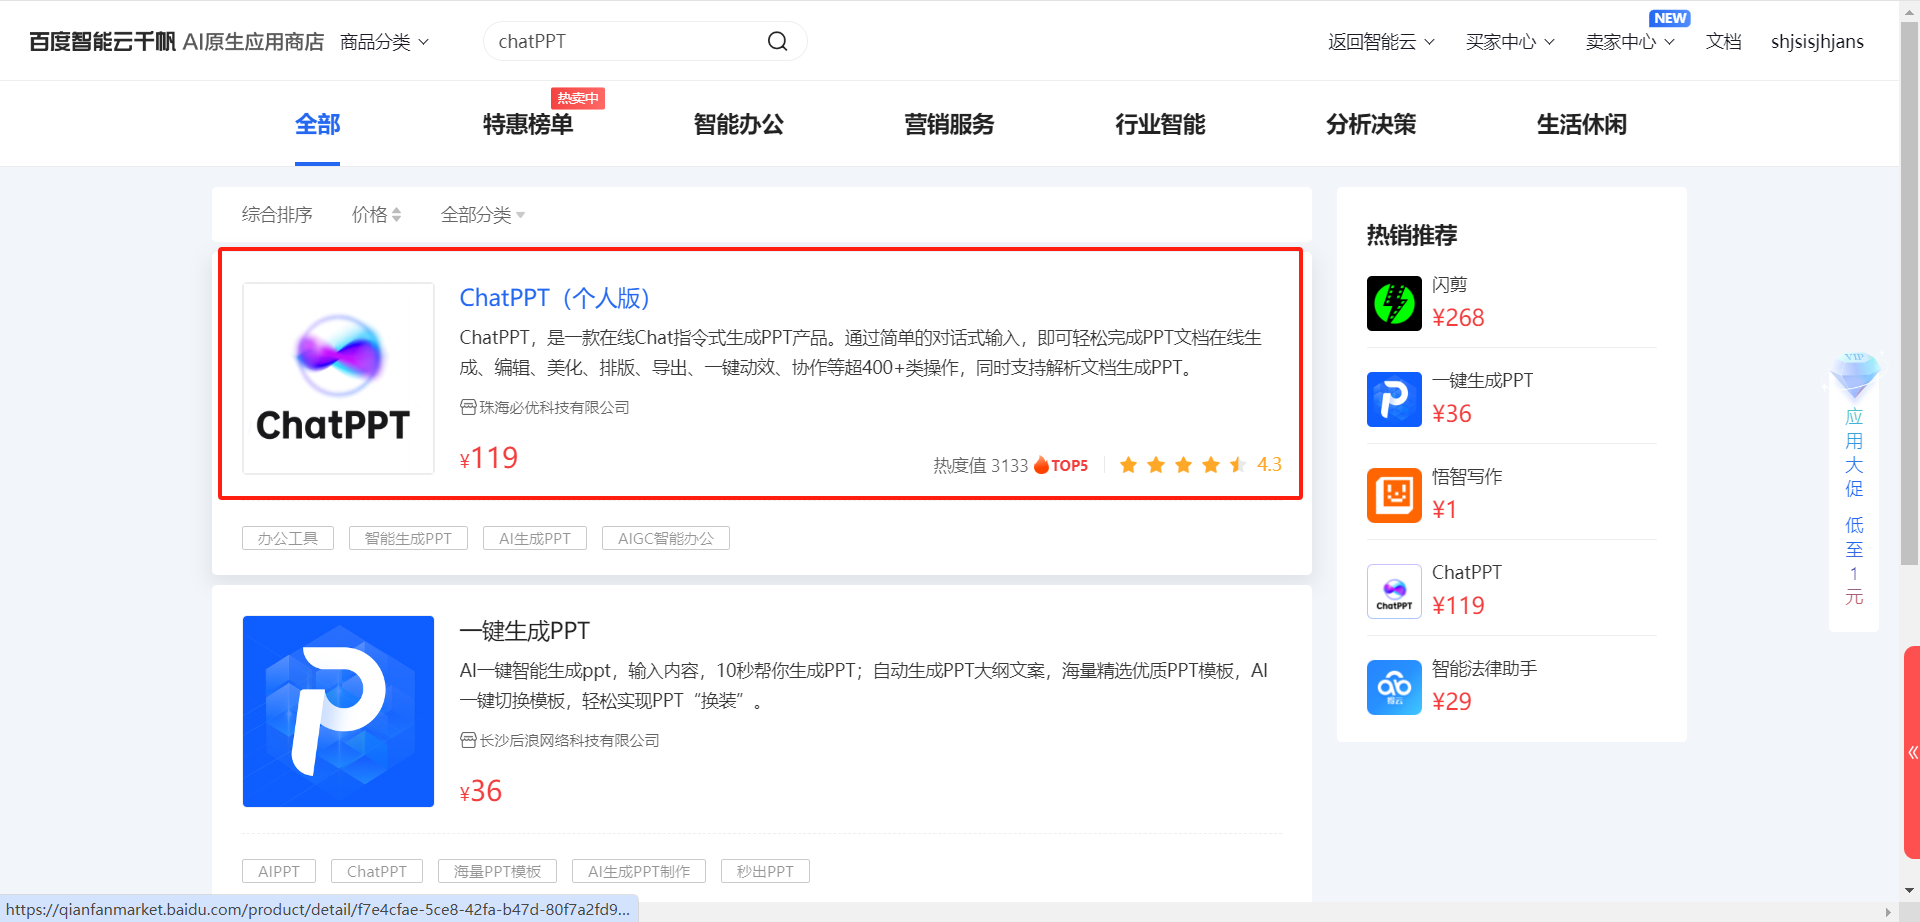Click the ¥29 price in 热销推荐
The image size is (1920, 922).
pyautogui.click(x=1452, y=702)
